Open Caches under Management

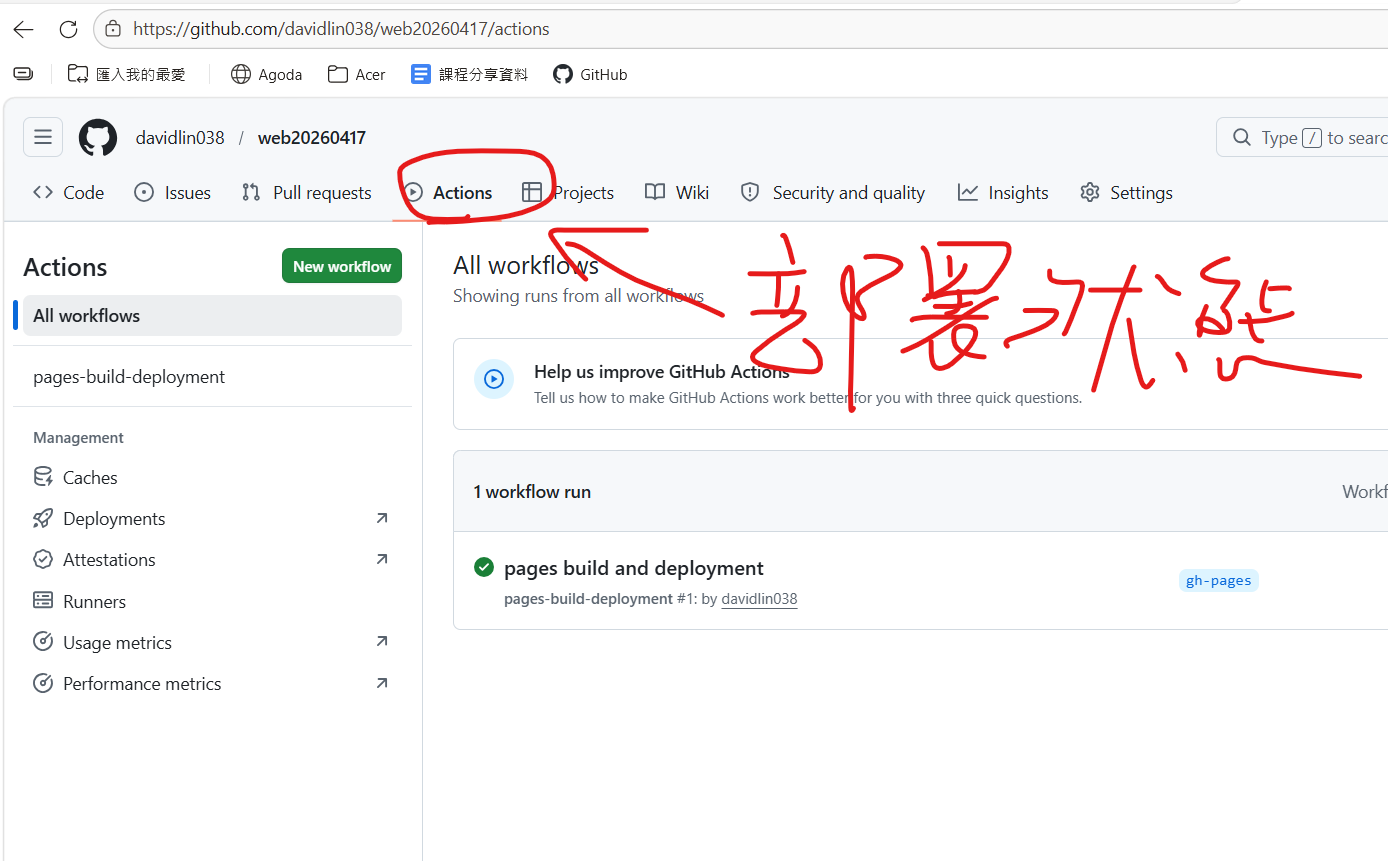pos(90,478)
